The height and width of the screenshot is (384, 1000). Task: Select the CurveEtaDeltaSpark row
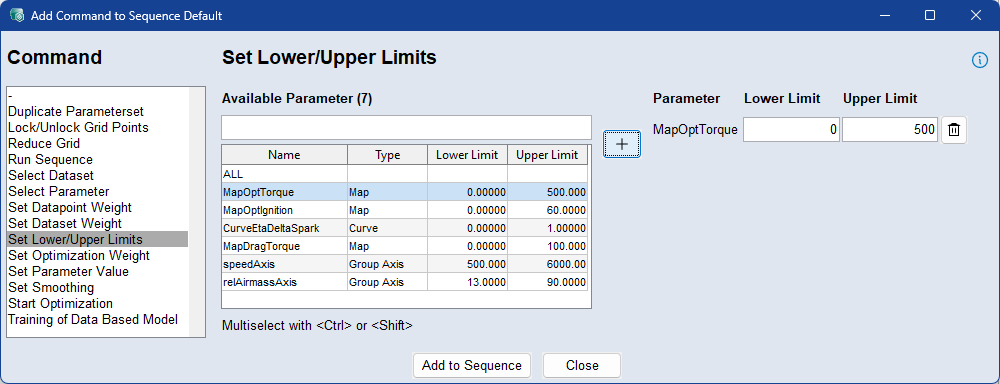tap(404, 228)
